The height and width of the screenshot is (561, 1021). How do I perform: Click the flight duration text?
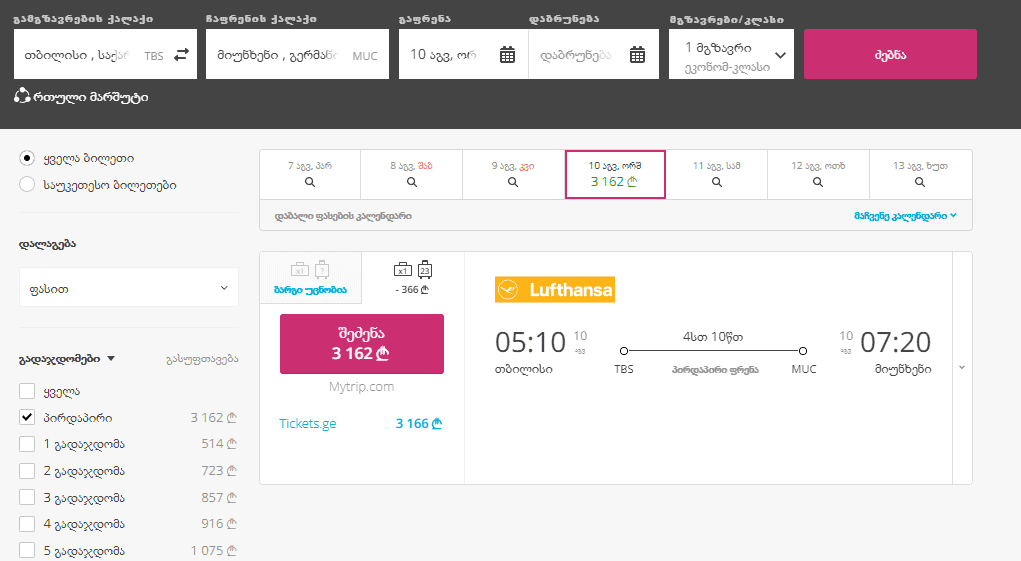pyautogui.click(x=712, y=337)
